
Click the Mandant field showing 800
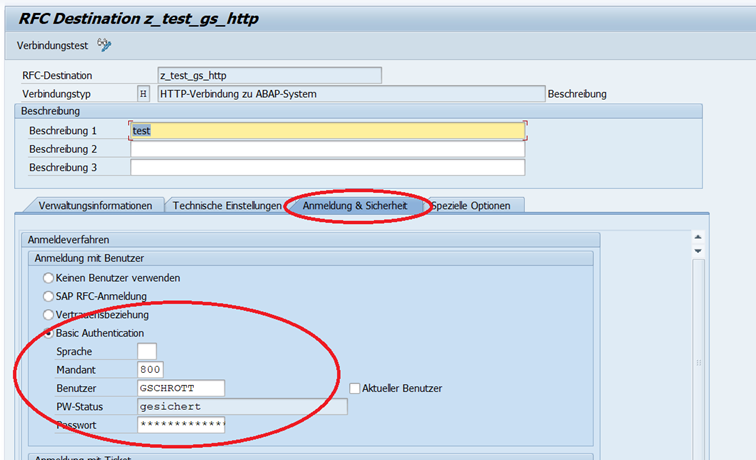point(150,369)
